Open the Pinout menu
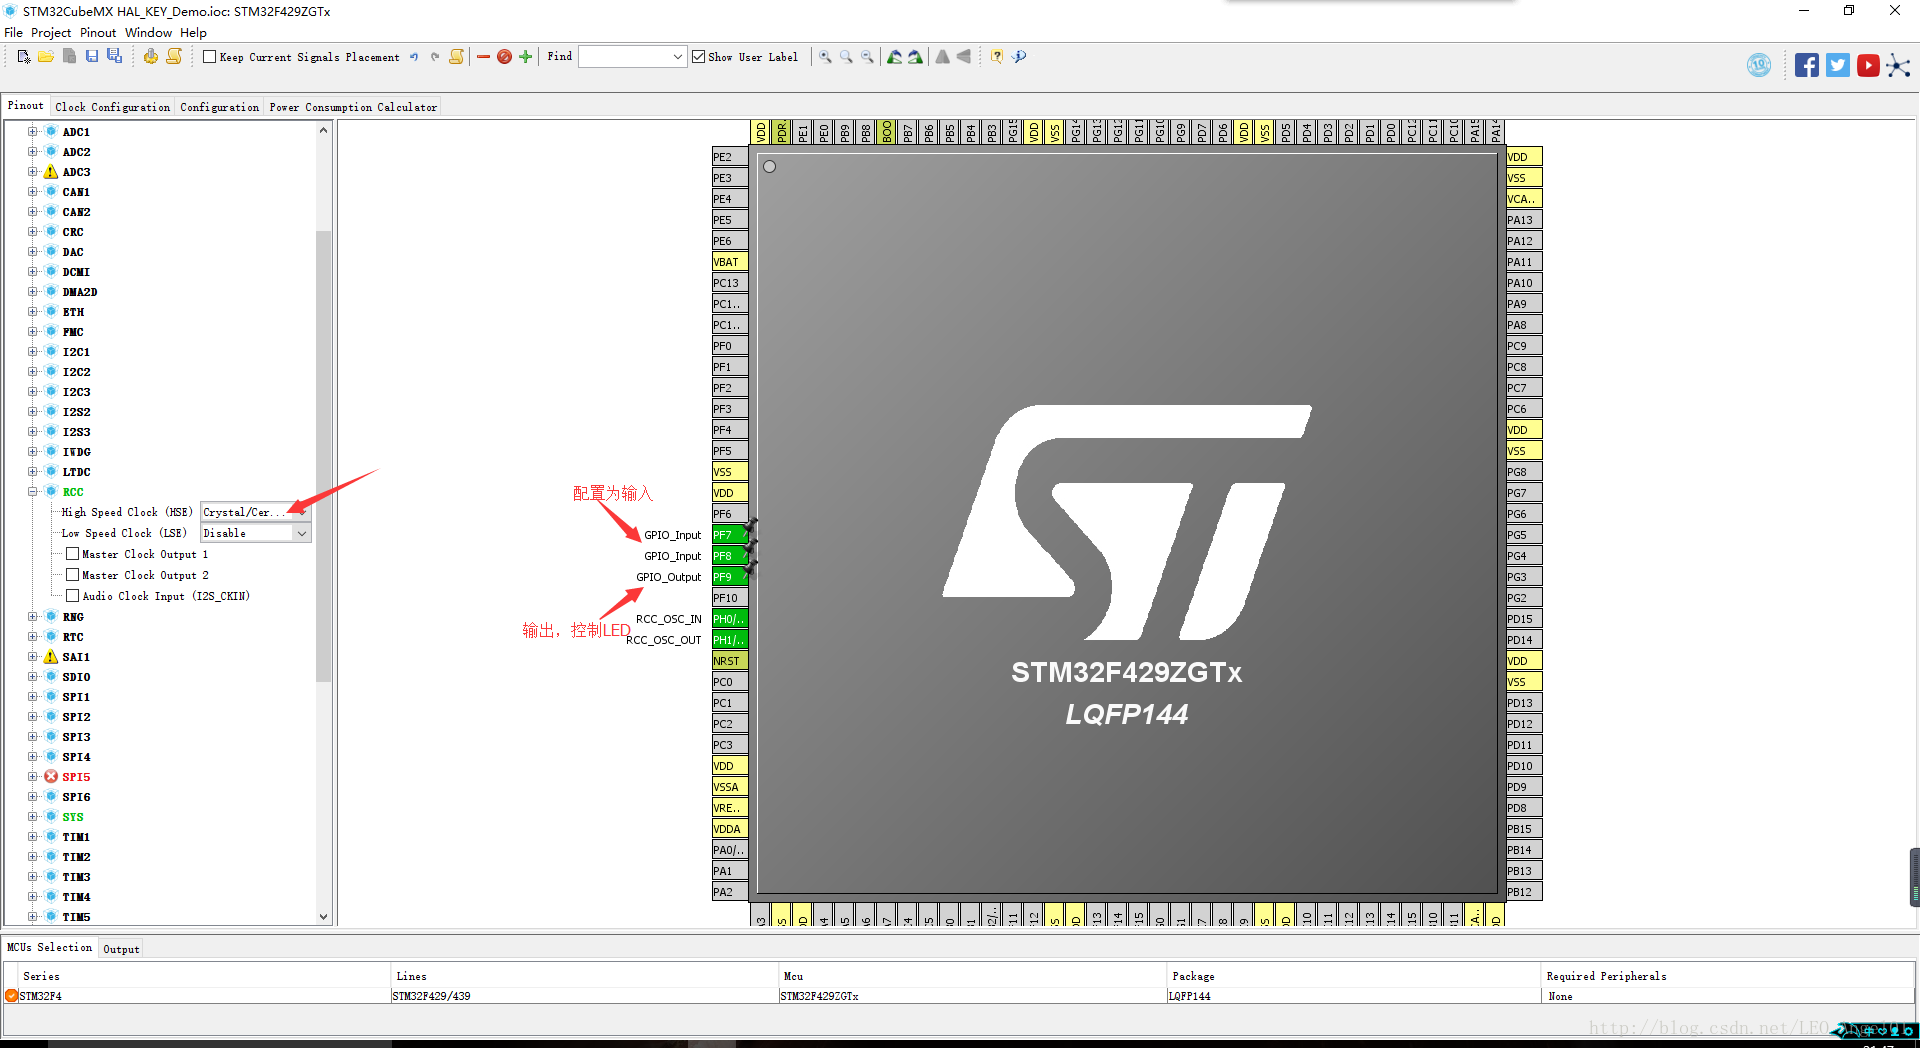This screenshot has width=1920, height=1048. tap(98, 33)
